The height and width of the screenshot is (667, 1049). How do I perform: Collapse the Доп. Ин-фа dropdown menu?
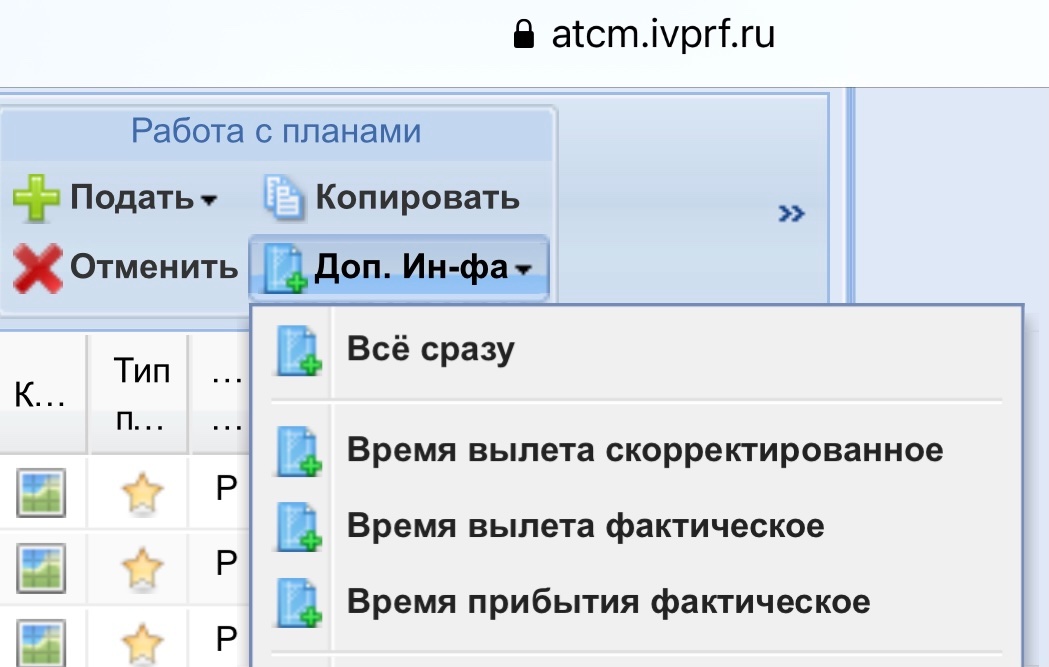[399, 267]
